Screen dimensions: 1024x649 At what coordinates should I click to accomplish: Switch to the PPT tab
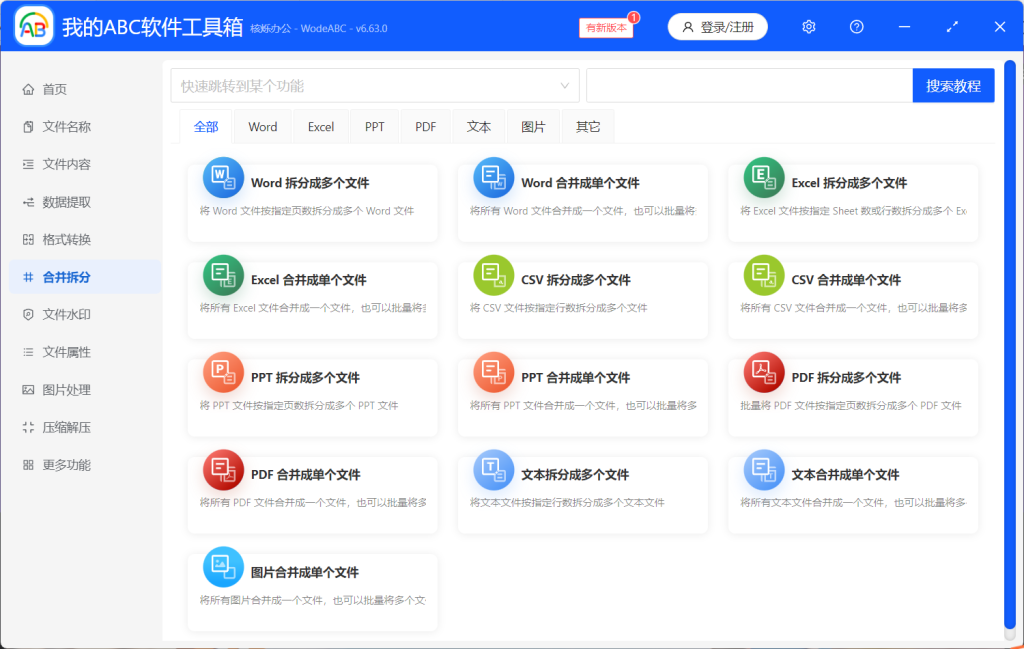click(x=374, y=127)
